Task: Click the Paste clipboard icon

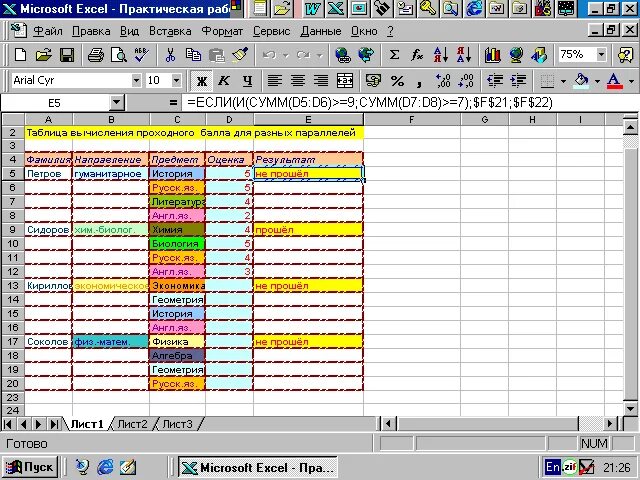Action: pos(217,54)
